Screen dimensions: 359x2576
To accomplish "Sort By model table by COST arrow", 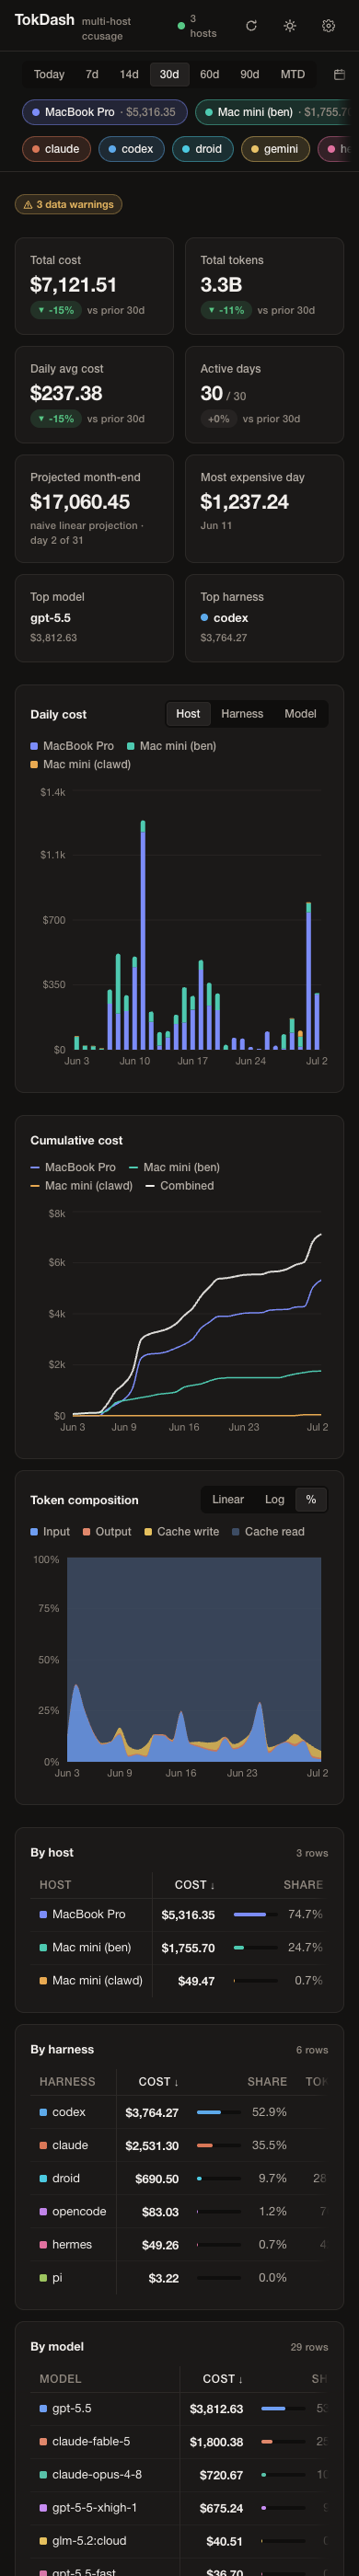I will (222, 2379).
